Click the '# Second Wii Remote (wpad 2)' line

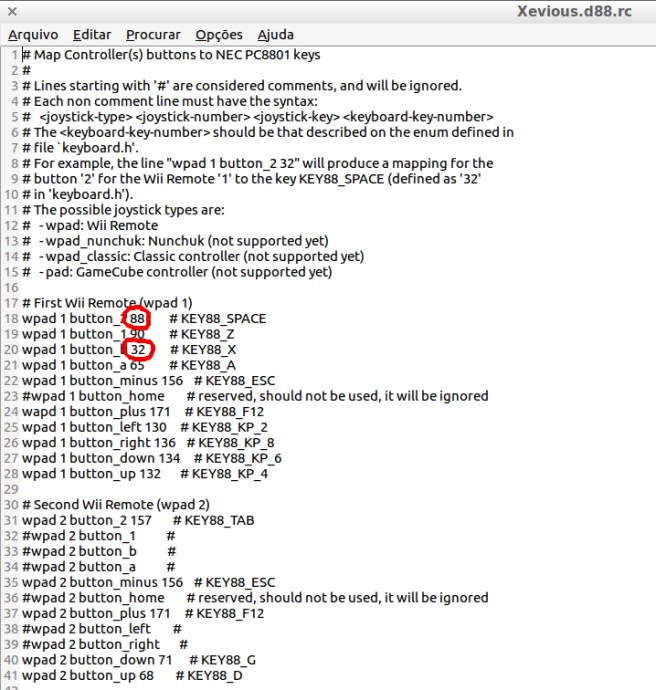click(116, 505)
